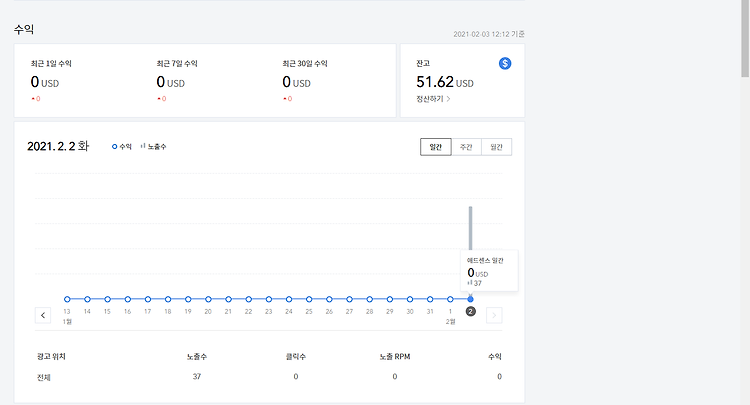Click the highlighted day 2 date badge
The height and width of the screenshot is (405, 750).
click(x=471, y=312)
